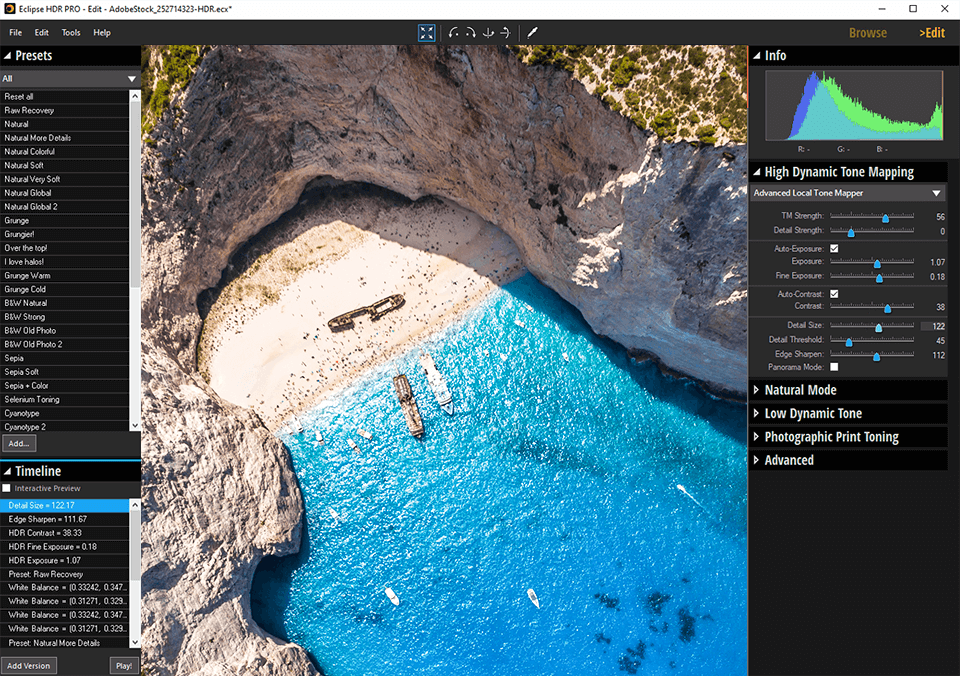Click the flip horizontal icon

click(488, 33)
